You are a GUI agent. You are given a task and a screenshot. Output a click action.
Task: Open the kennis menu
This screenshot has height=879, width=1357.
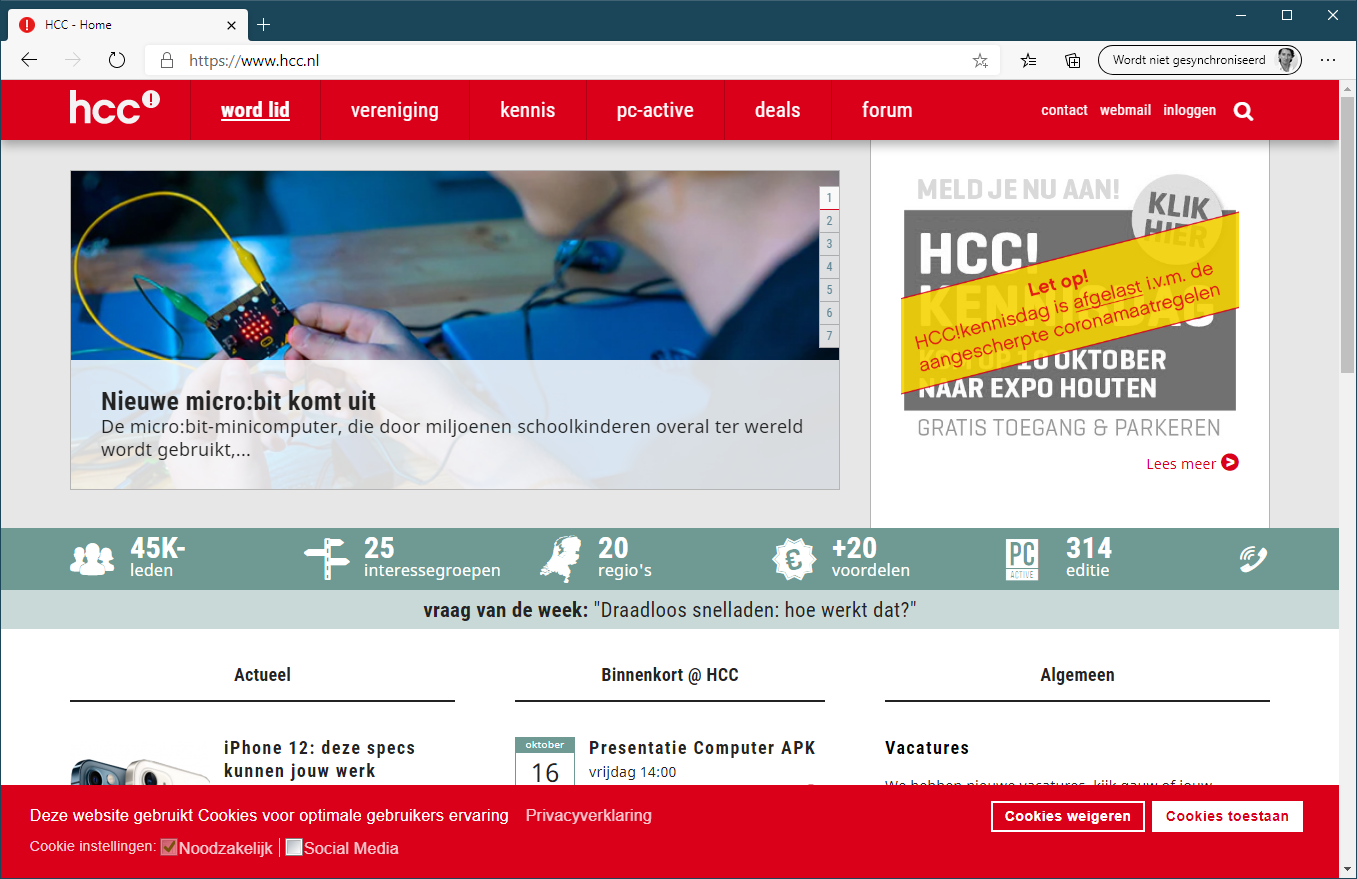click(x=528, y=110)
